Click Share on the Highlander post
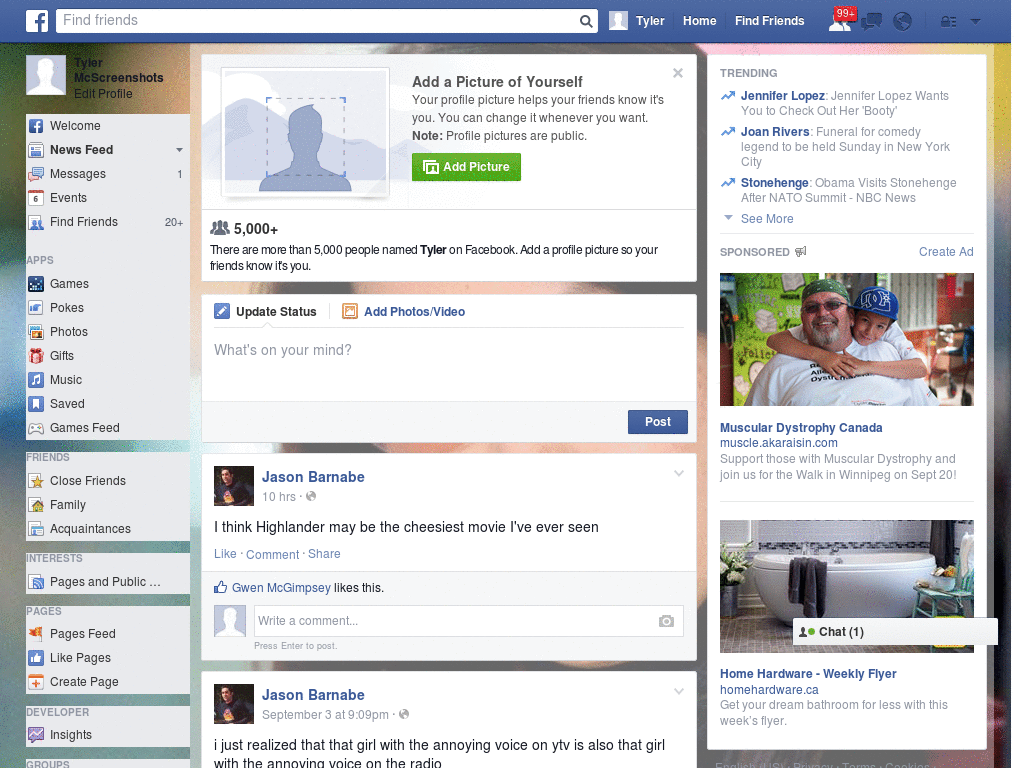Viewport: 1024px width, 768px height. (x=324, y=554)
